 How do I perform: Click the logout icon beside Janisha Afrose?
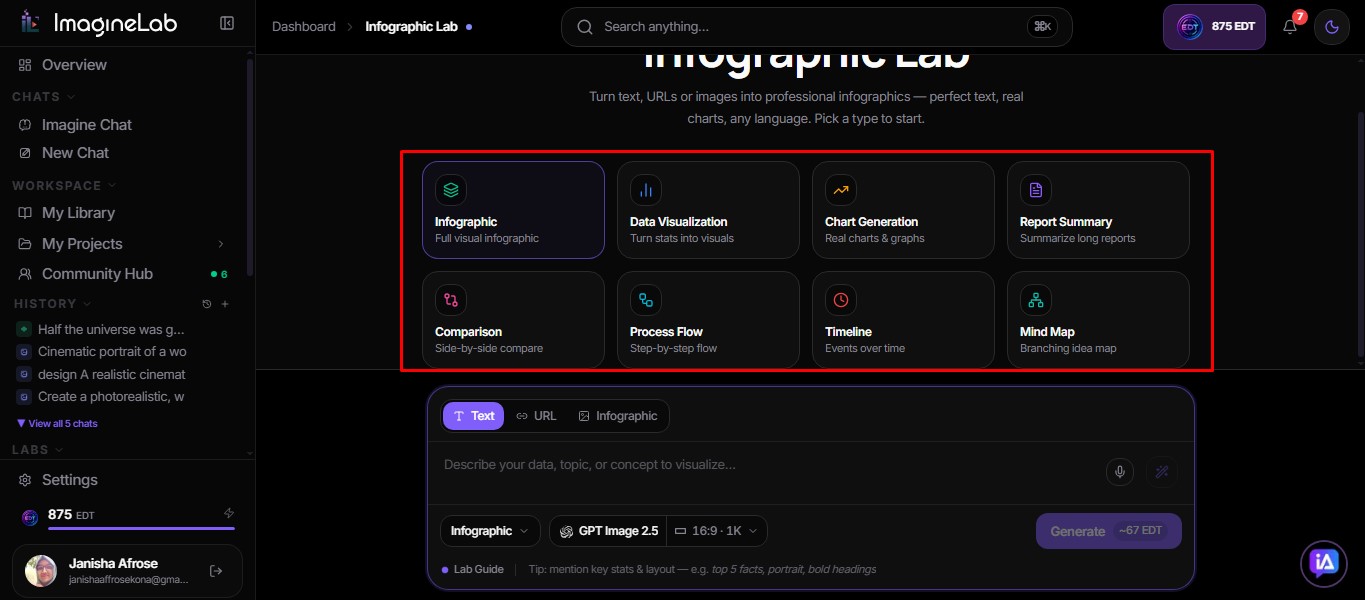pos(215,571)
